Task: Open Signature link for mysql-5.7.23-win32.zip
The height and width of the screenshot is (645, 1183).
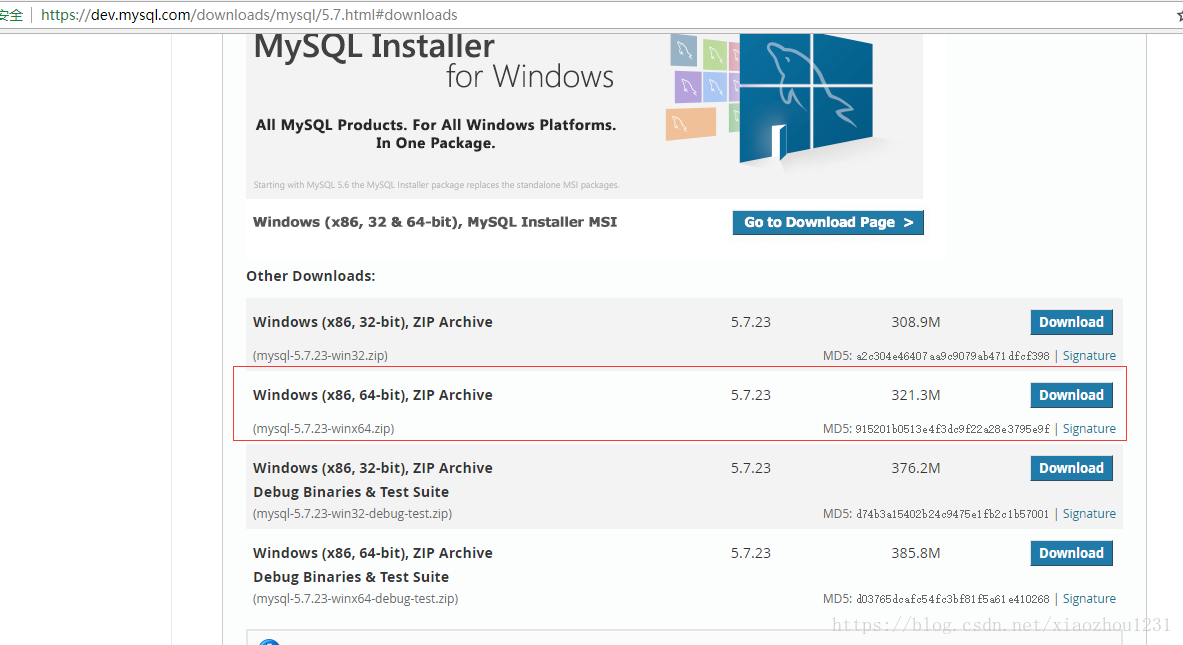Action: click(x=1089, y=355)
